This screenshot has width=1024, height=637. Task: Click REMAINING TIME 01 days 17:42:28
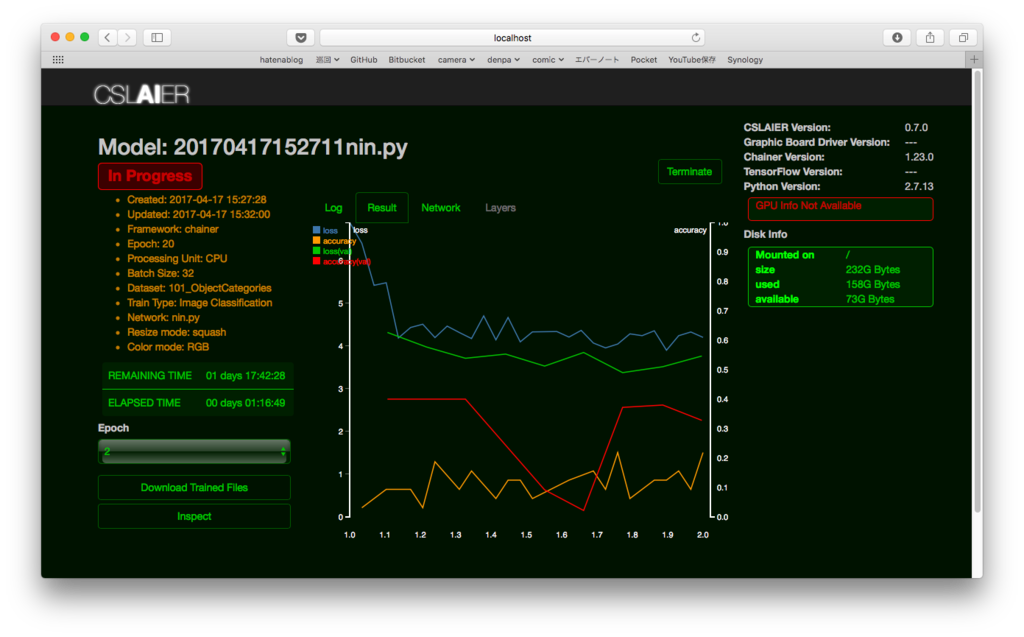coord(197,376)
